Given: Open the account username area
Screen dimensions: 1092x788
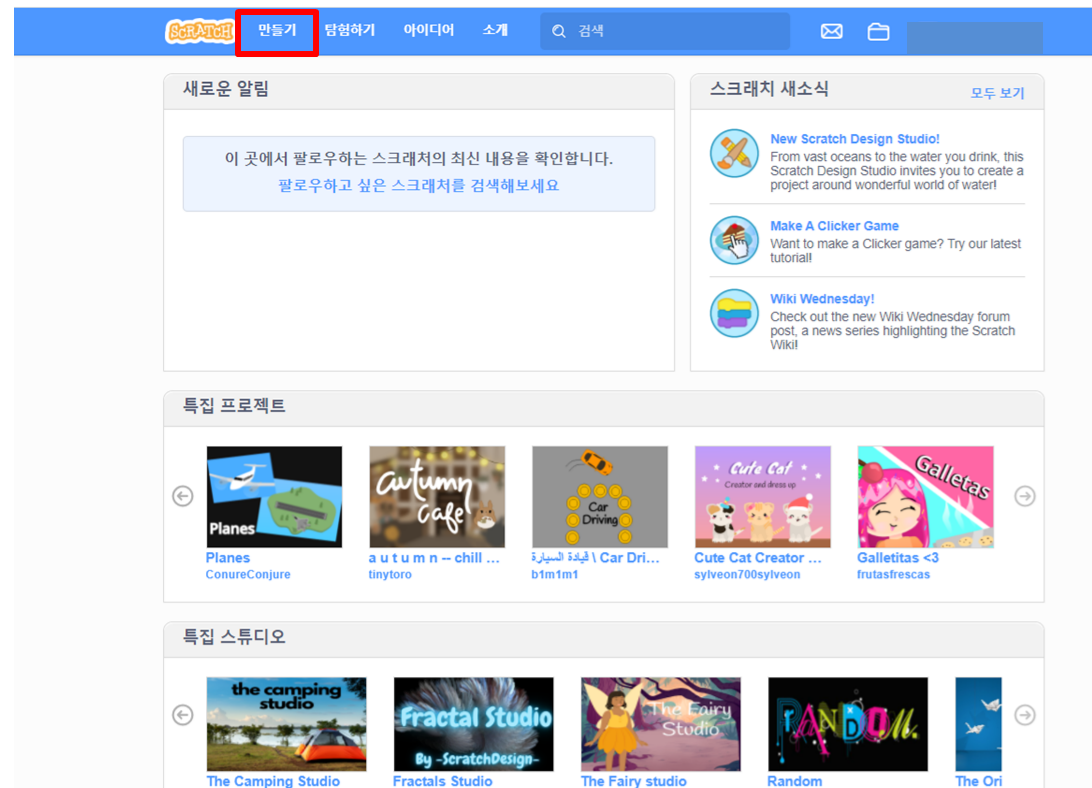Looking at the screenshot, I should [974, 37].
